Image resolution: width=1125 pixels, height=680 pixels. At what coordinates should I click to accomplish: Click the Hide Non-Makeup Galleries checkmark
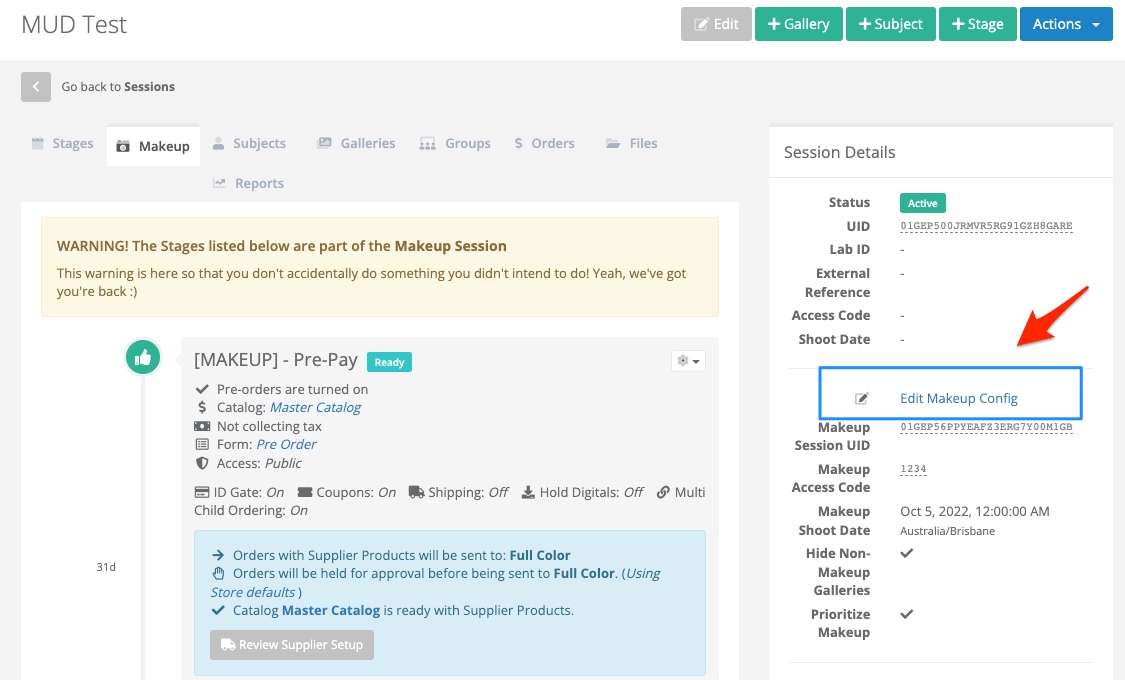(x=907, y=553)
